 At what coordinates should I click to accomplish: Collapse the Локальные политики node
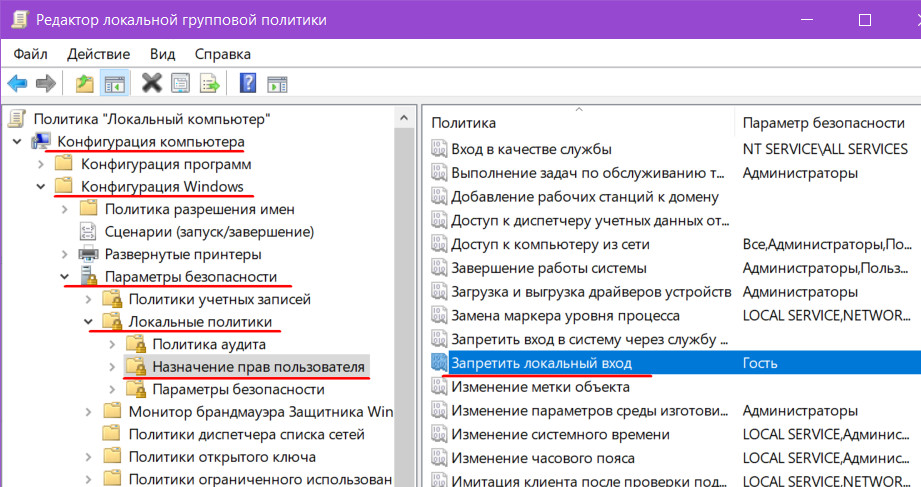[89, 322]
